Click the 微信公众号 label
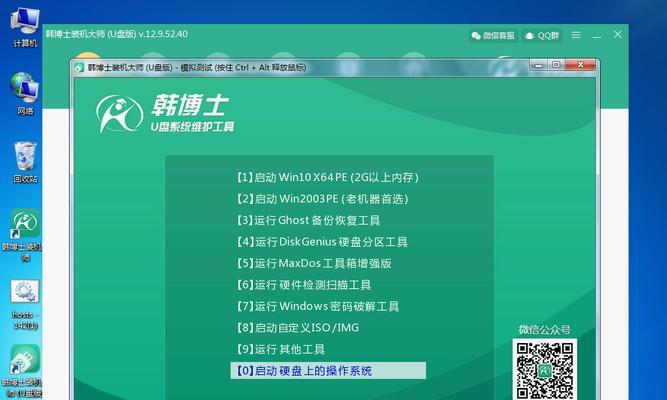667x400 pixels. 544,329
